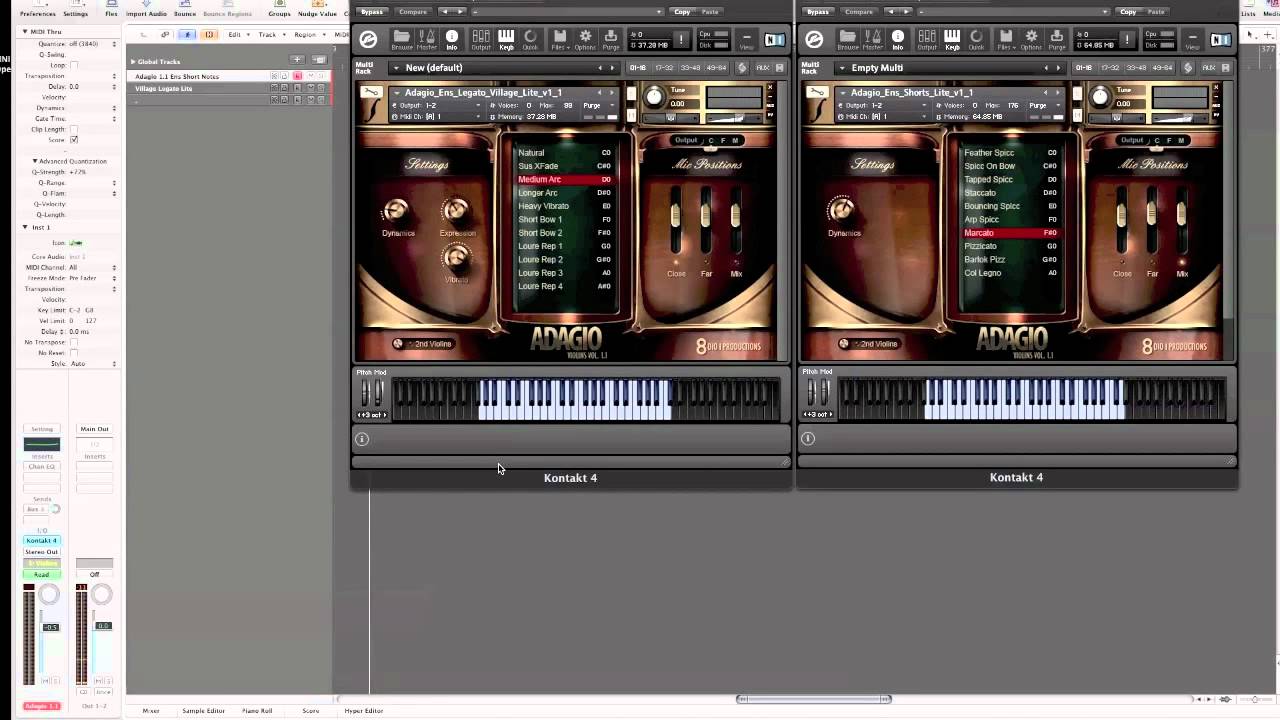Toggle No Transpose checkbox in Inst 1
This screenshot has width=1280, height=720.
[x=74, y=342]
